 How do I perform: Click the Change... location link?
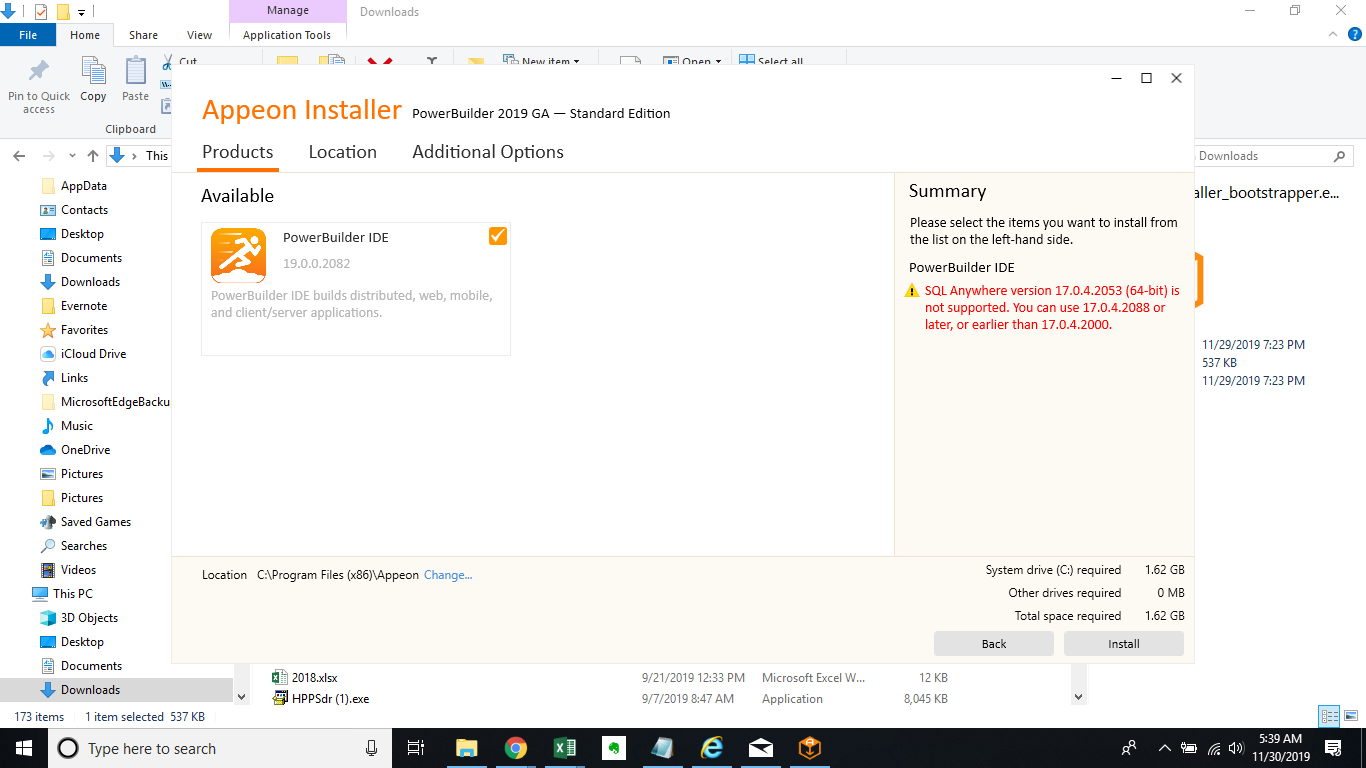pyautogui.click(x=448, y=575)
